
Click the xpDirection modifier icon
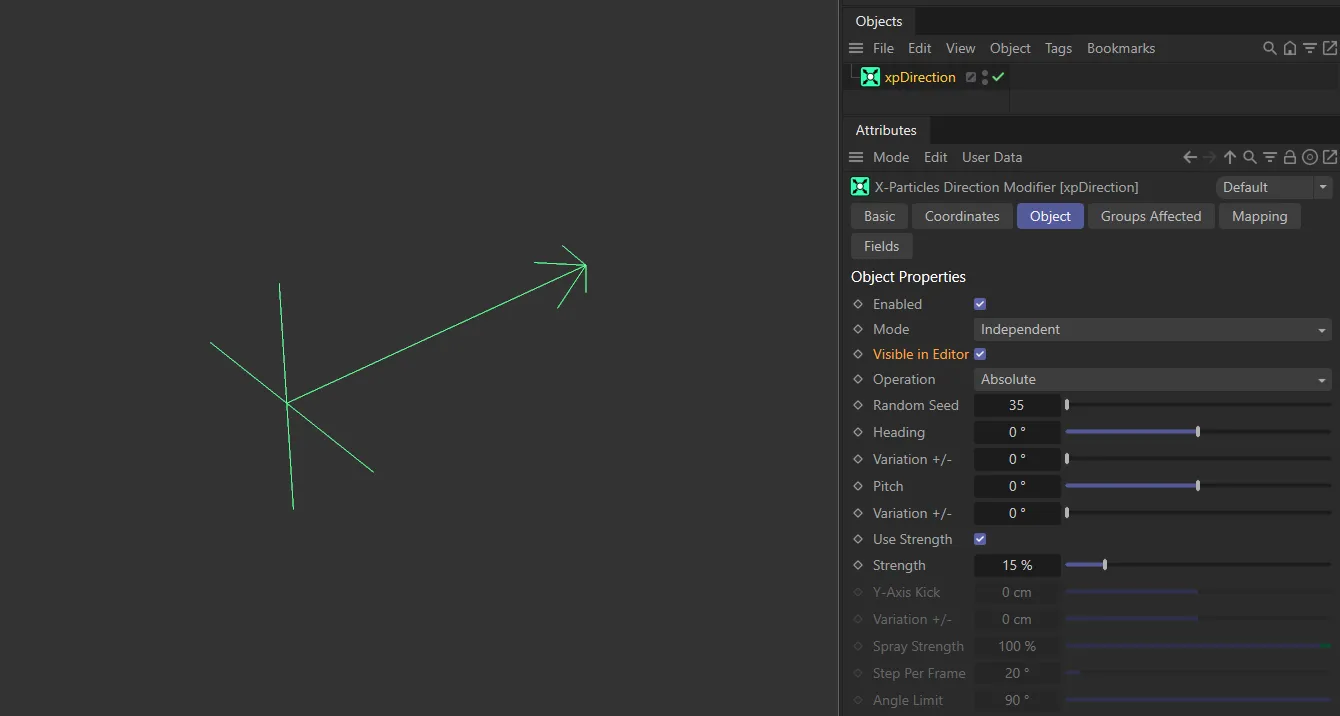click(x=870, y=77)
